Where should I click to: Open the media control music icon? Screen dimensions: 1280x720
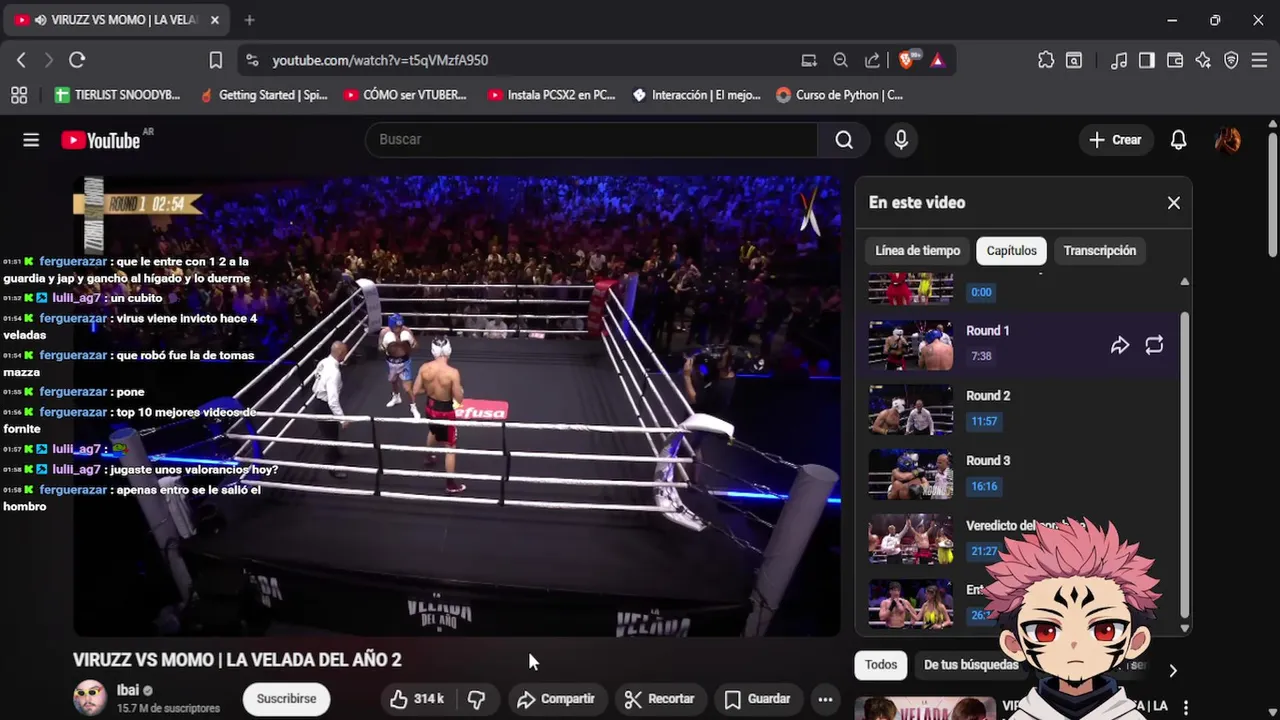pyautogui.click(x=1119, y=60)
